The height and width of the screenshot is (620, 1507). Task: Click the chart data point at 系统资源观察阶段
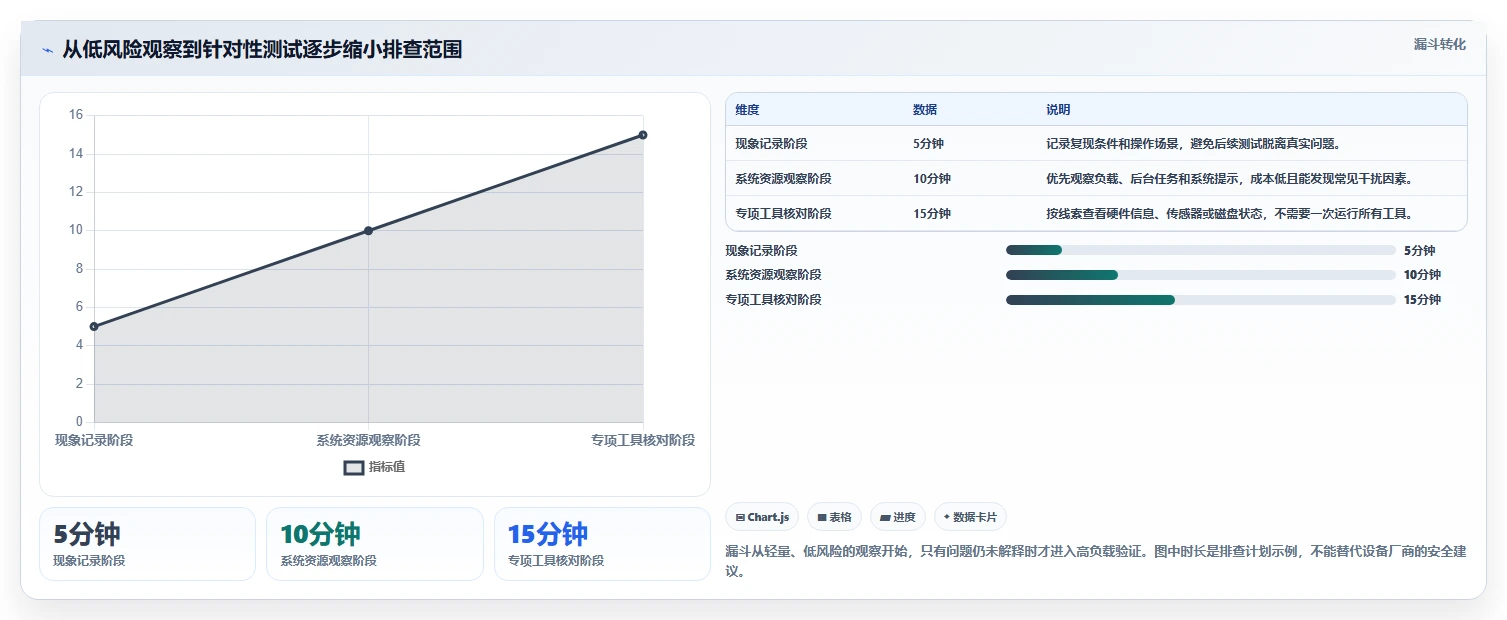(x=368, y=231)
